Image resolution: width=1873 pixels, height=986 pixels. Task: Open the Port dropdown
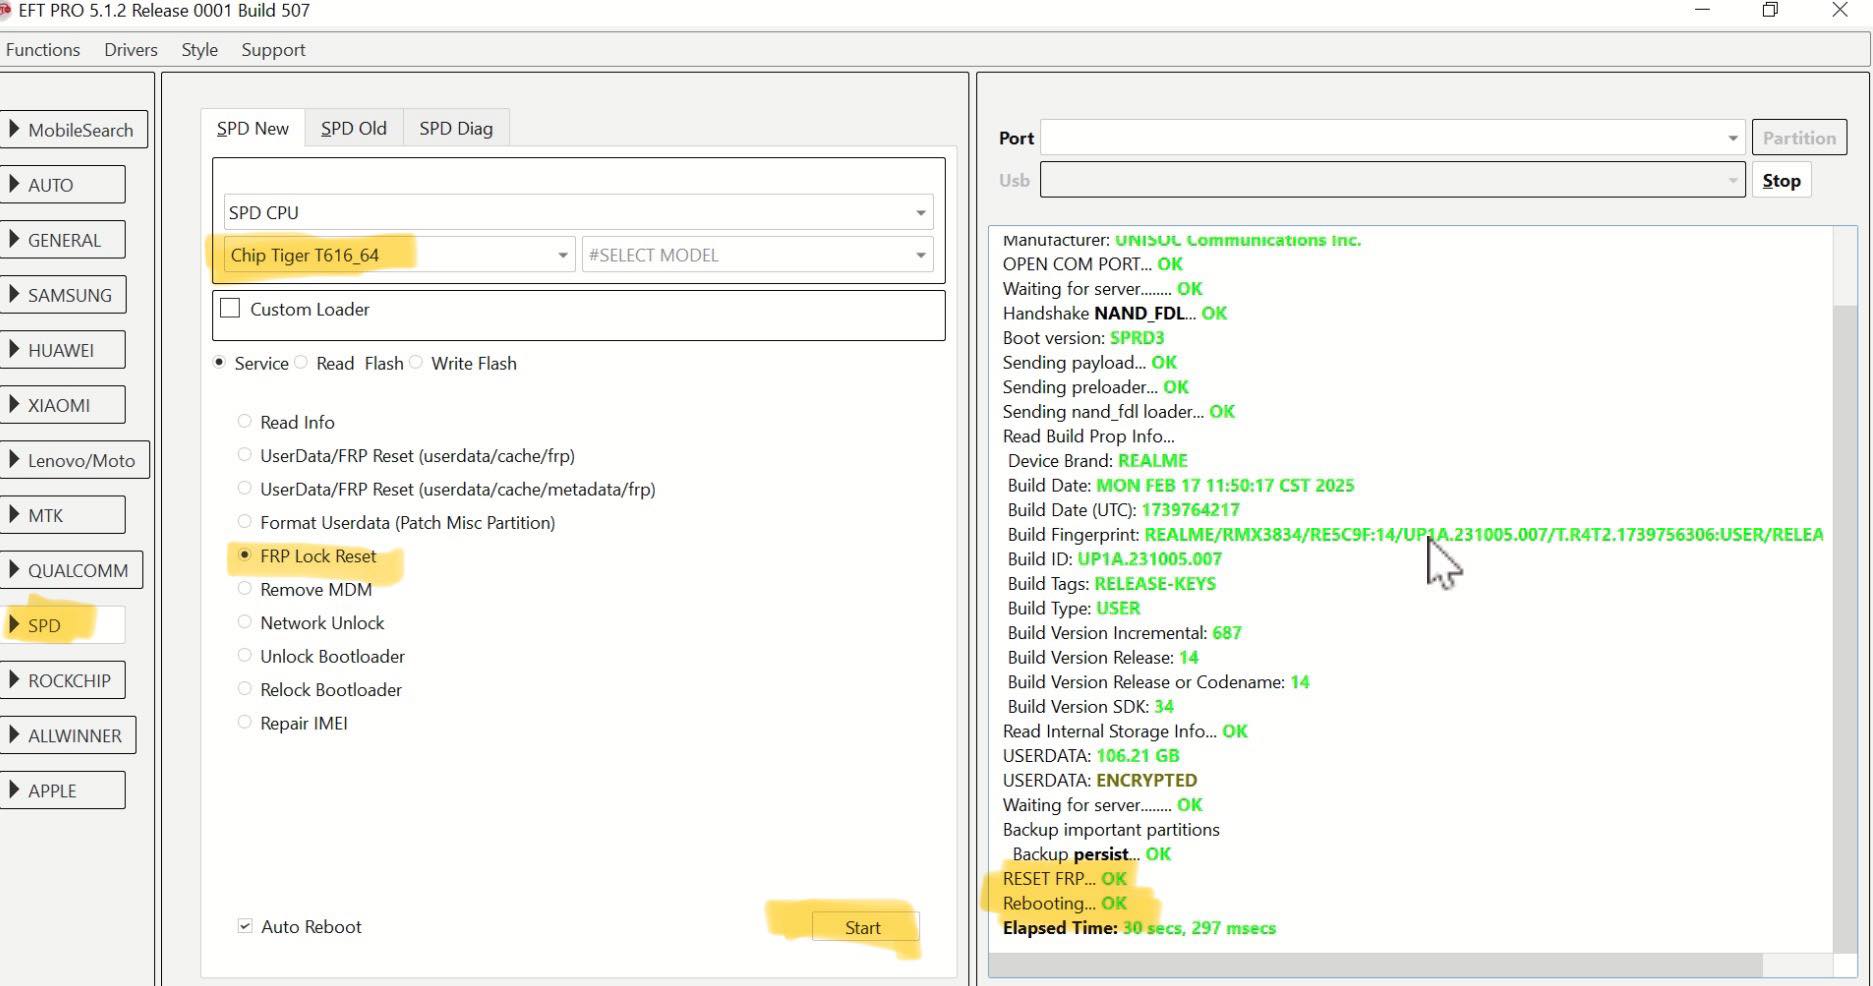(x=1393, y=138)
